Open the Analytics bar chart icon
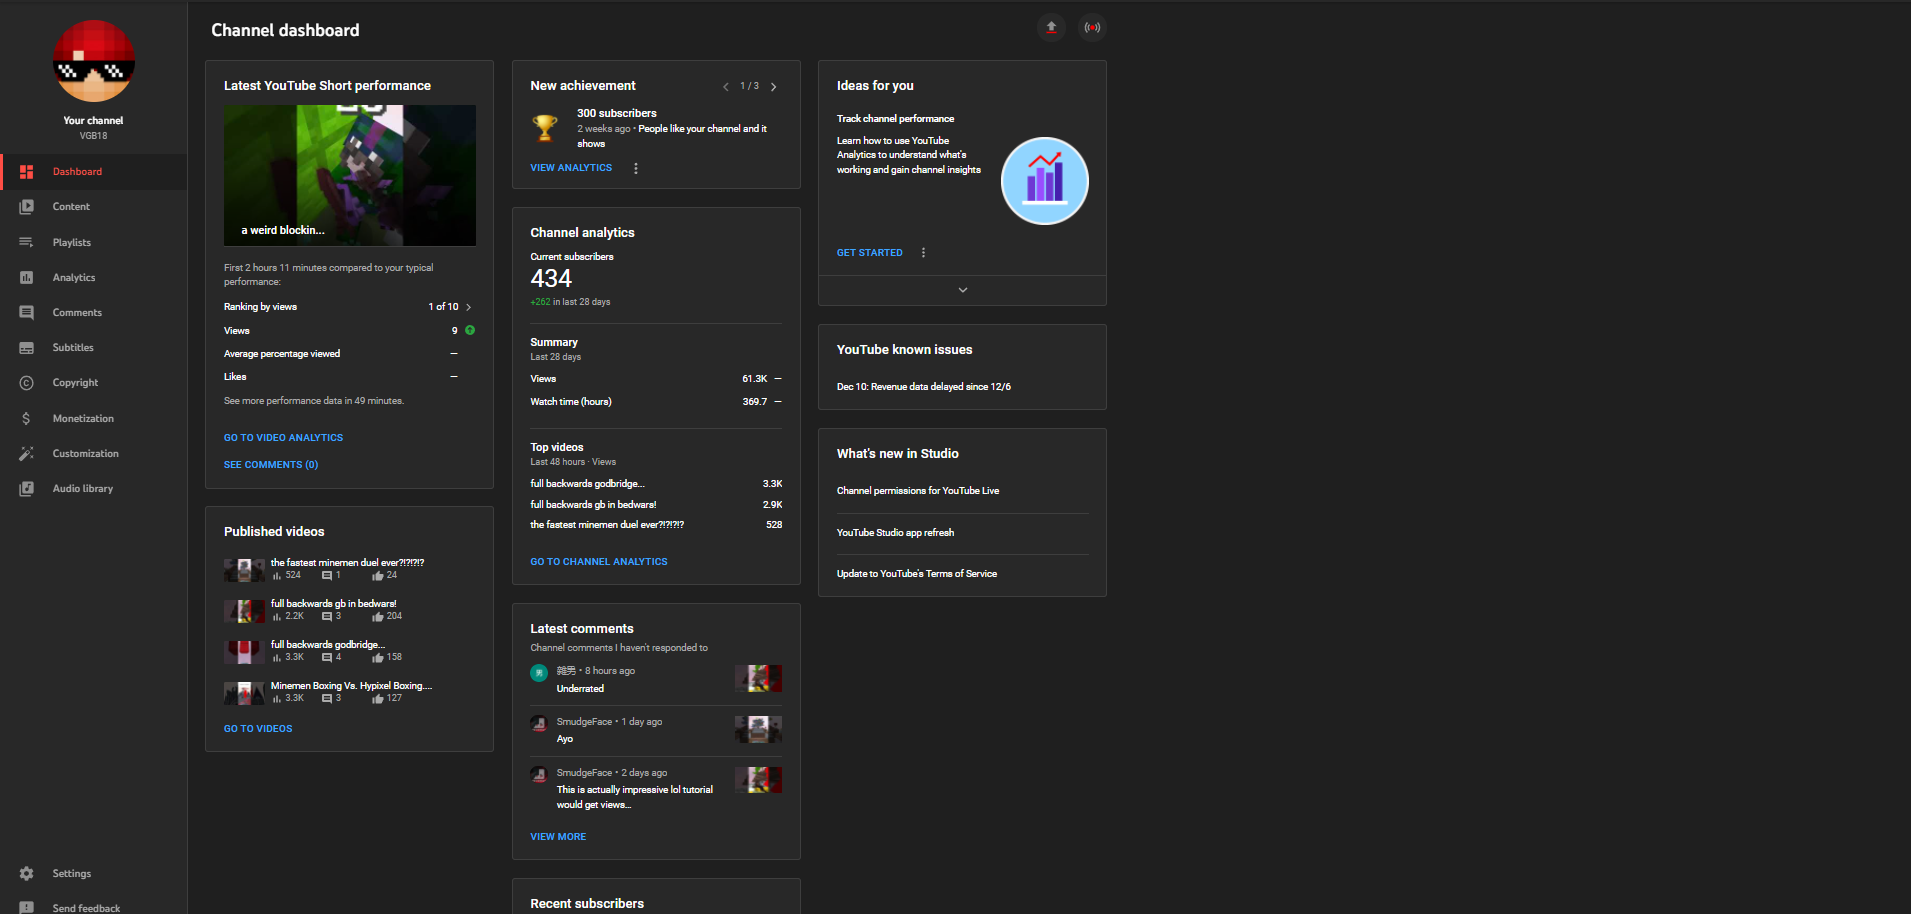 click(27, 277)
